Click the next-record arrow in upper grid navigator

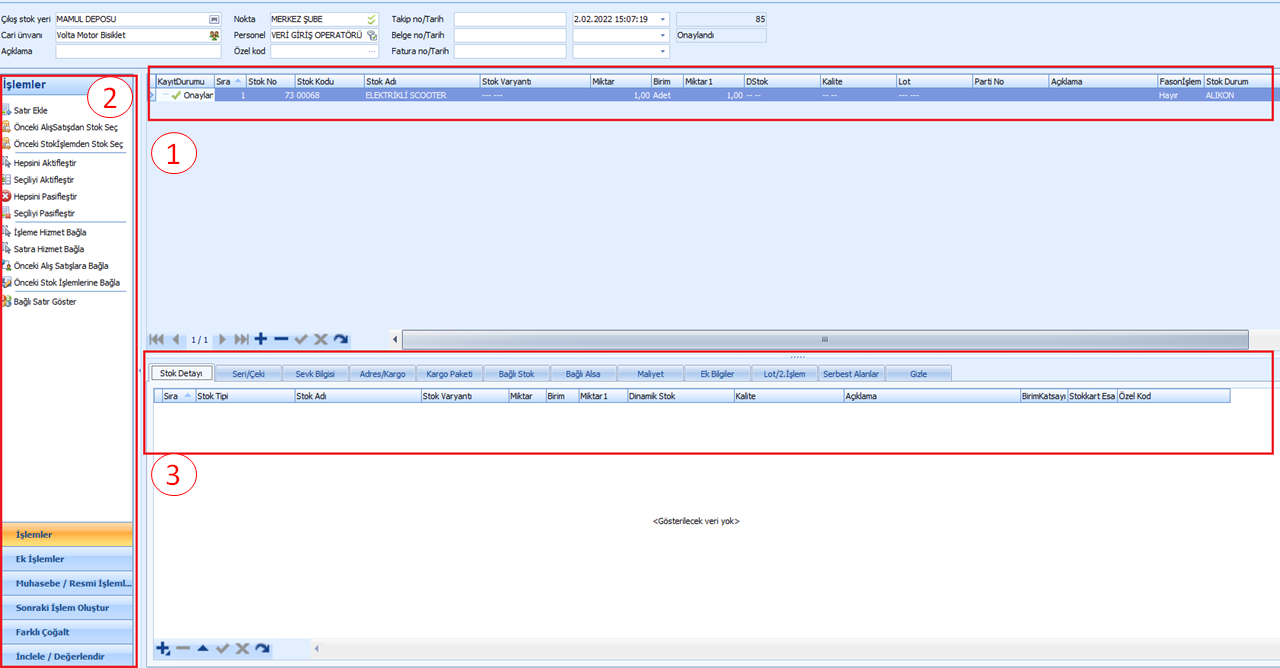pos(223,339)
